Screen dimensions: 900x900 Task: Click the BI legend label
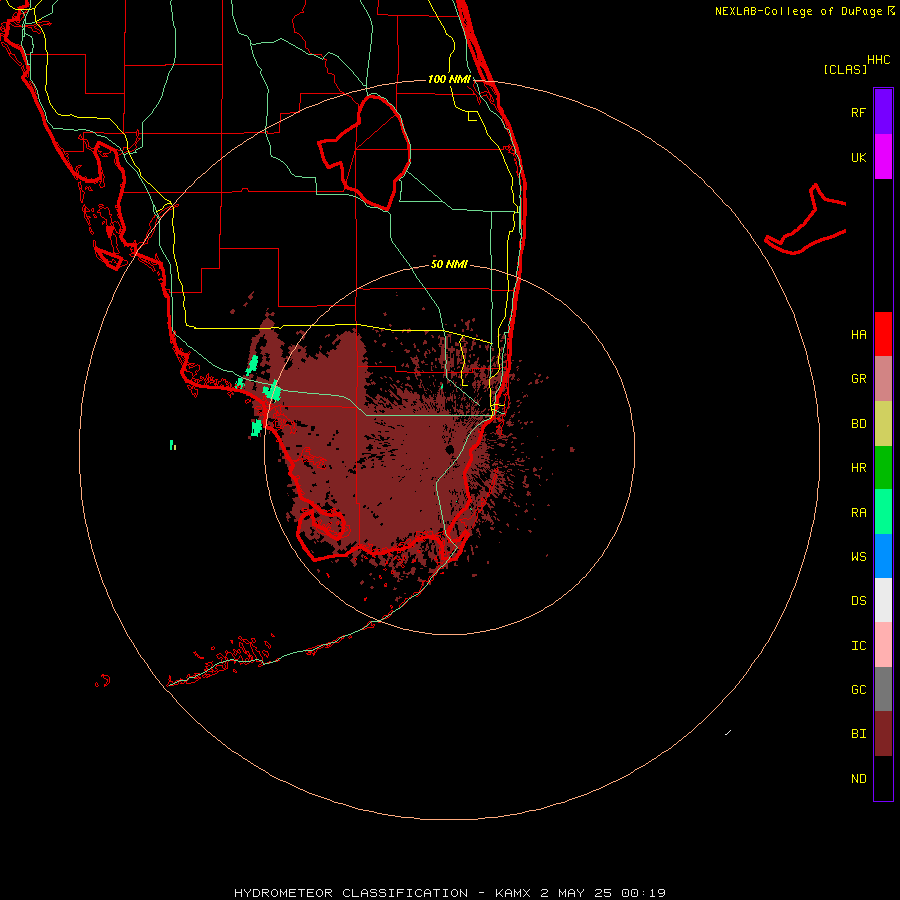[x=858, y=734]
